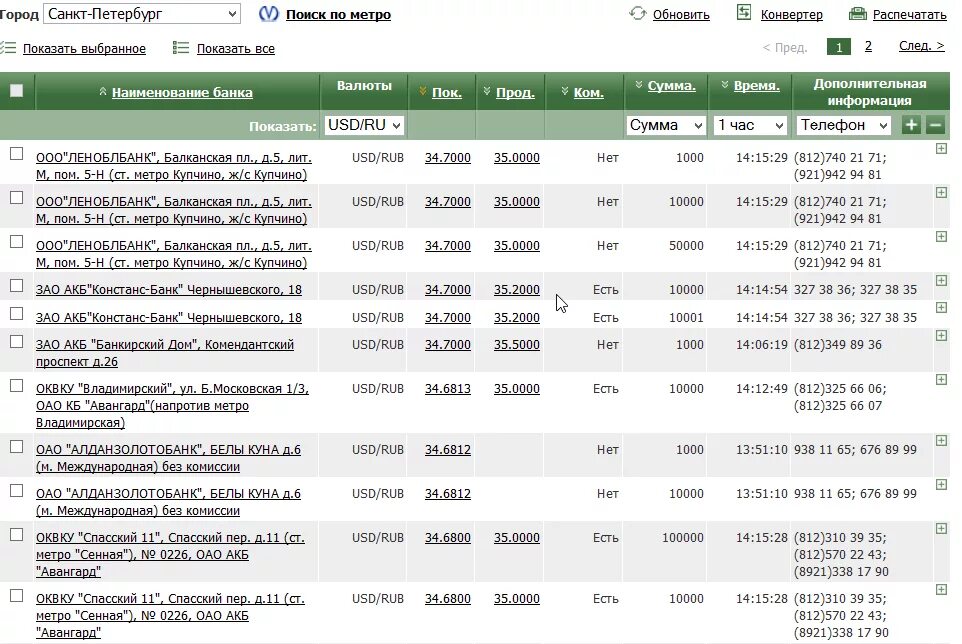This screenshot has width=962, height=644.
Task: Open the Поиск по метро link
Action: [x=338, y=14]
